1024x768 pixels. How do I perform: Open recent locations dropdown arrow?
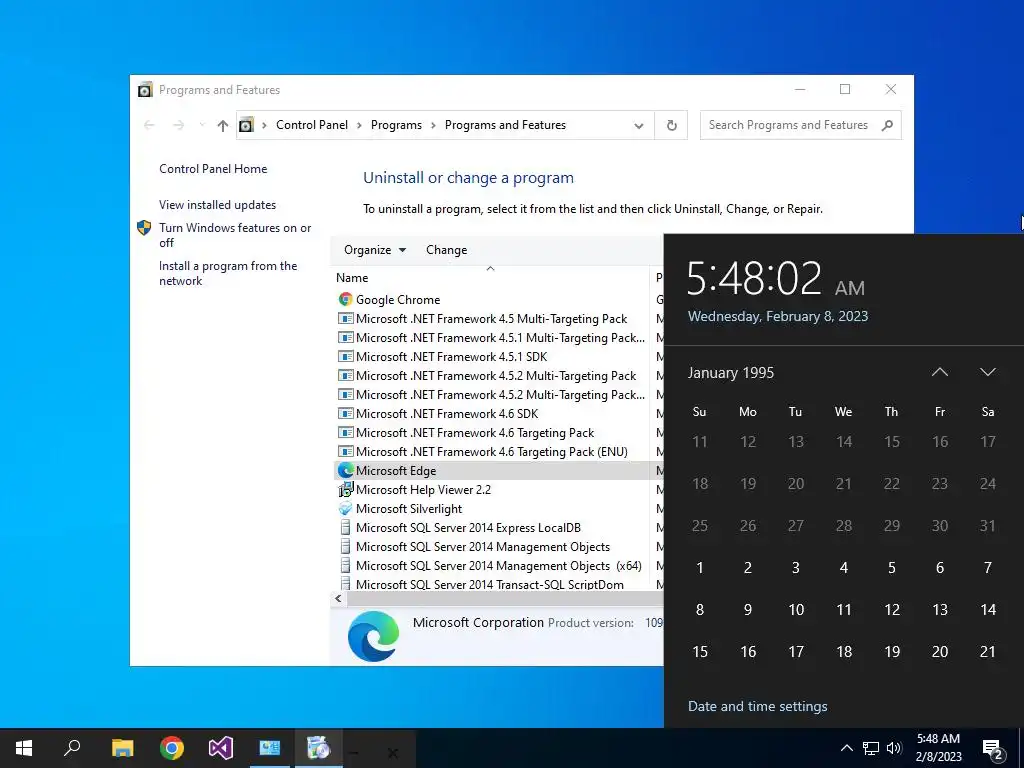pos(202,125)
